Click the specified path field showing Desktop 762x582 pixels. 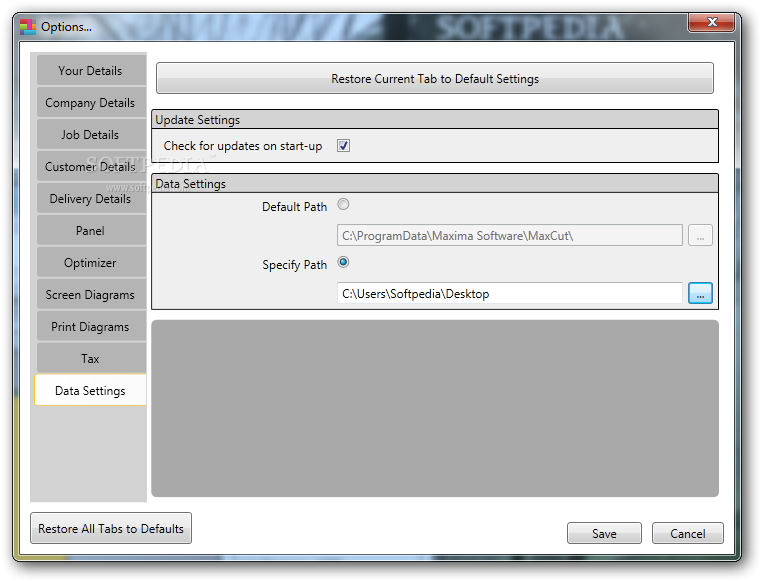tap(510, 293)
